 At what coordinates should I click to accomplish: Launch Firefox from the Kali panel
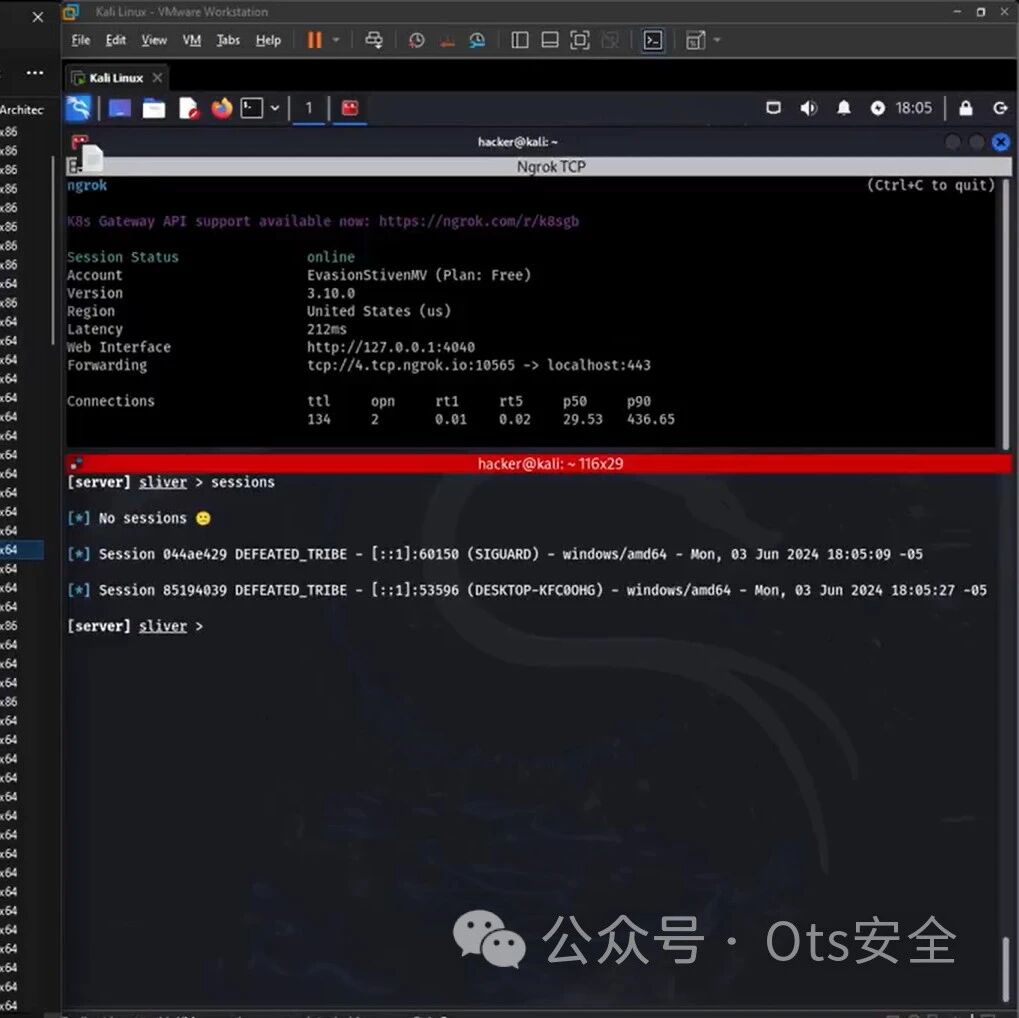click(x=222, y=108)
